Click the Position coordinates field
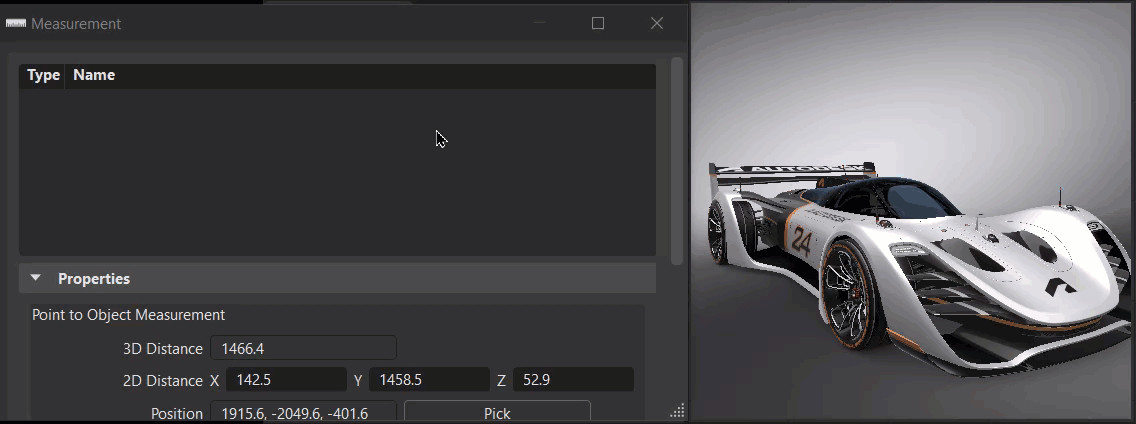 click(304, 412)
